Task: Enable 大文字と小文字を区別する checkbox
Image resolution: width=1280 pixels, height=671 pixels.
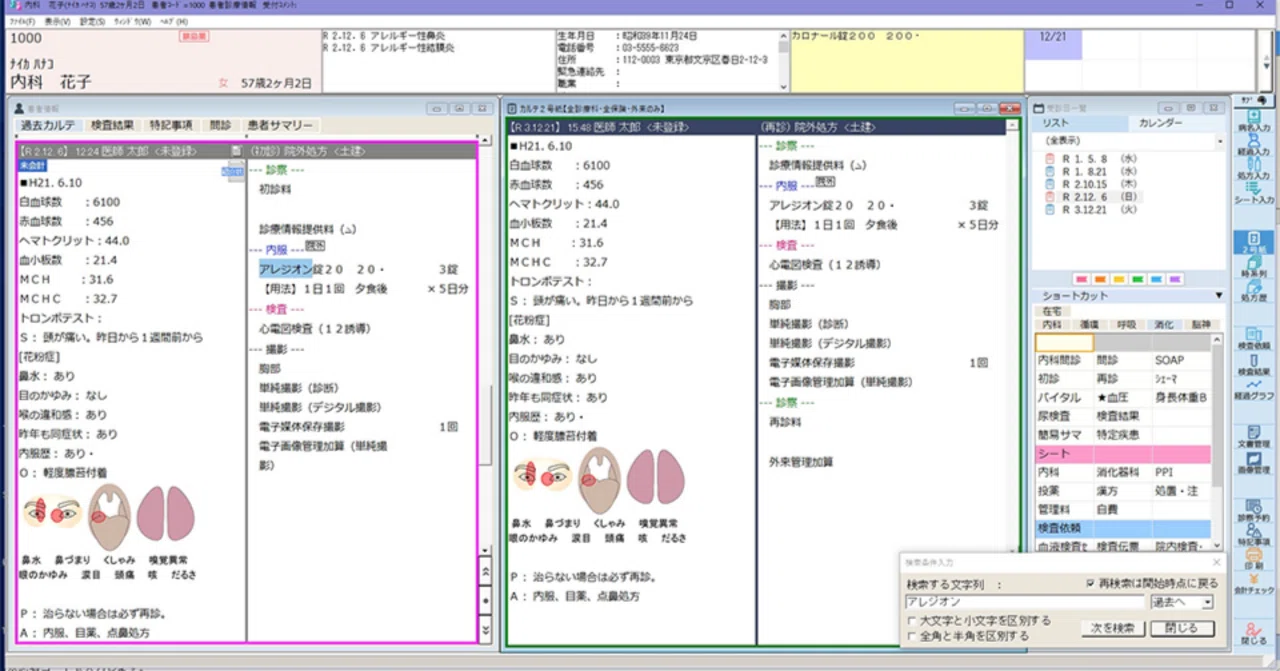Action: [x=911, y=621]
